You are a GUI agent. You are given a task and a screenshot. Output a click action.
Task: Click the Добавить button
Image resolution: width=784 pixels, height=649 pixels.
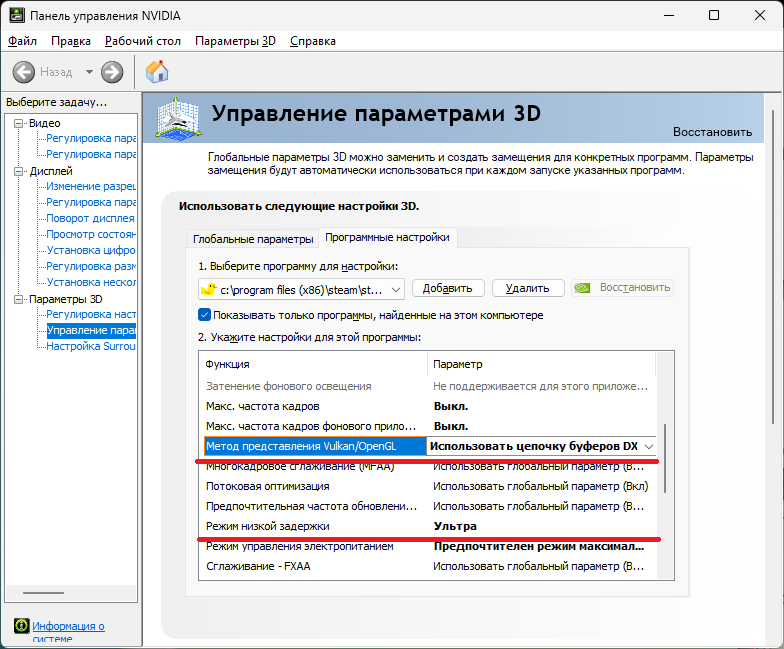(448, 288)
